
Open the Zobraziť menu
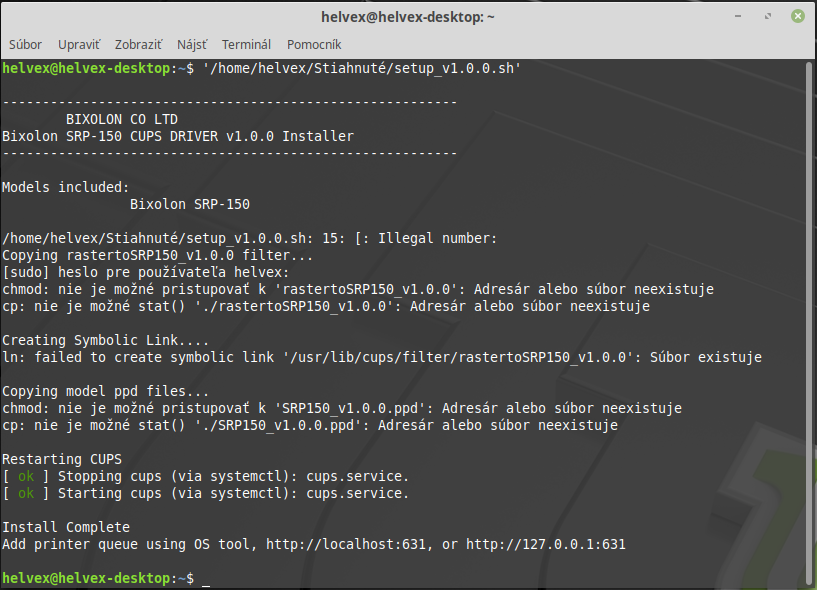138,45
